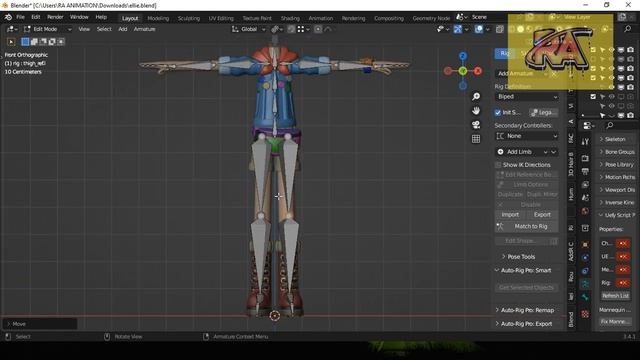Image resolution: width=640 pixels, height=360 pixels.
Task: Open the Armature menu in viewport header
Action: click(144, 29)
